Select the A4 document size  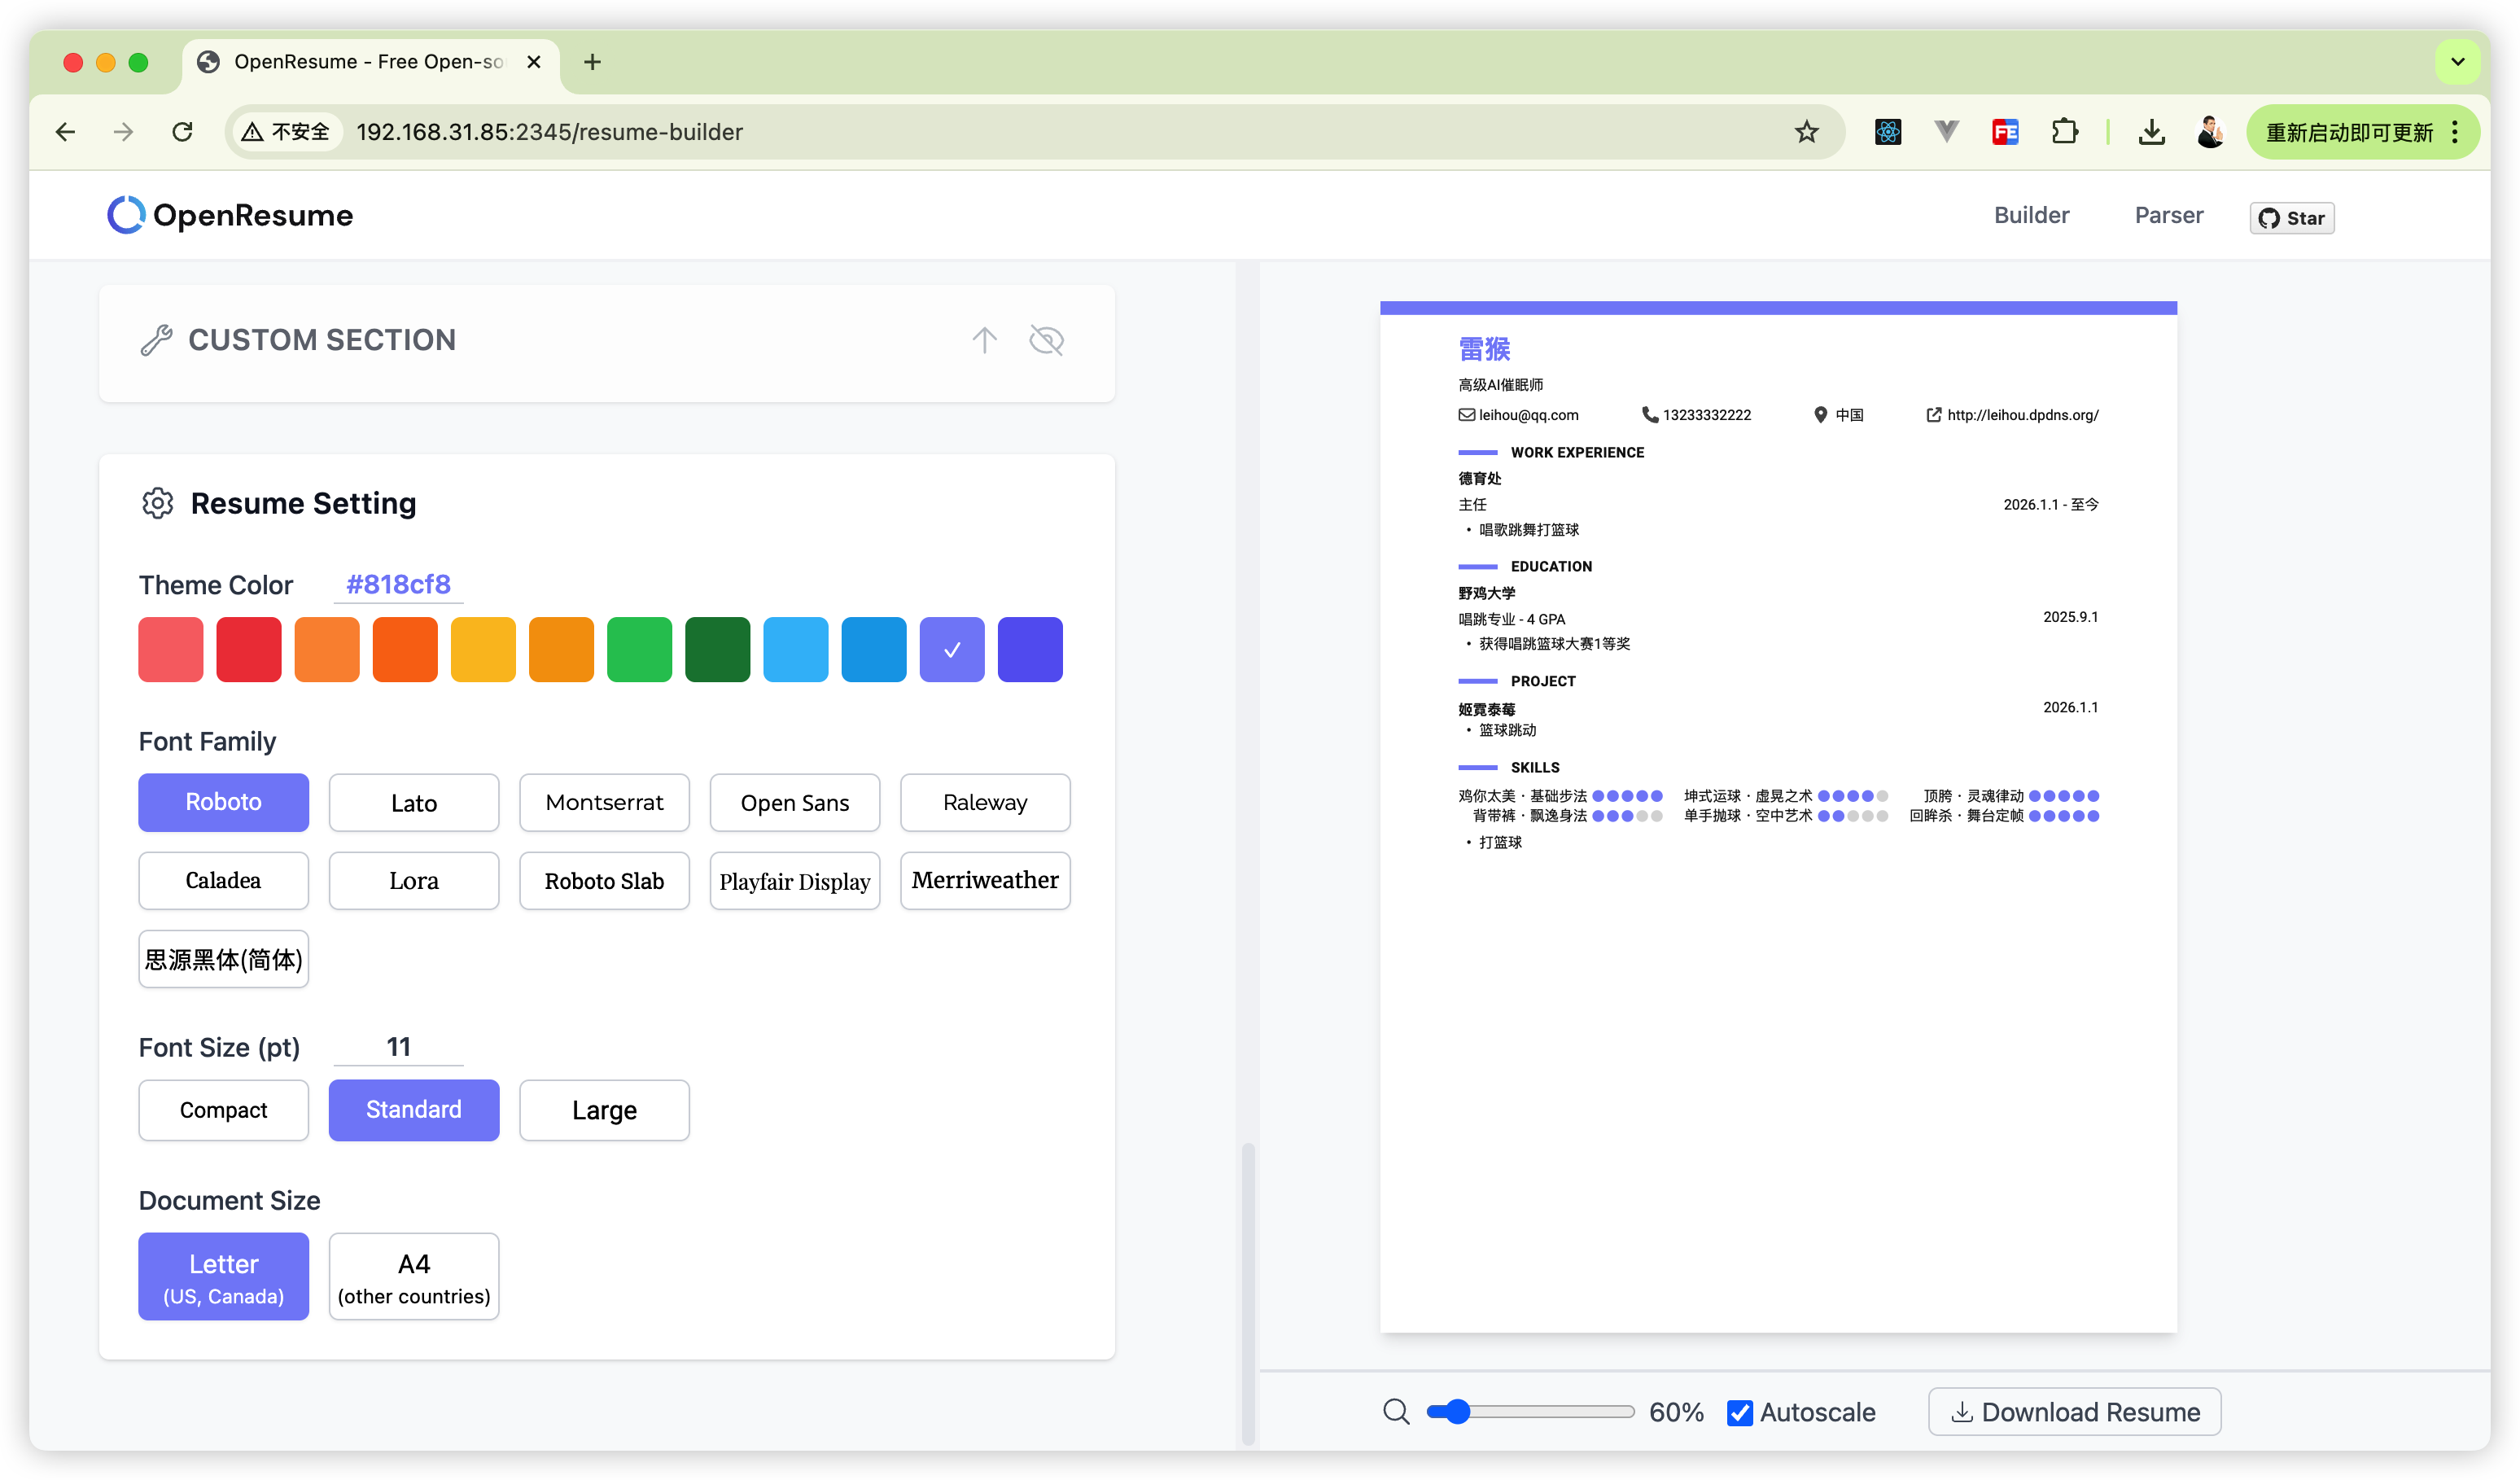pyautogui.click(x=414, y=1277)
